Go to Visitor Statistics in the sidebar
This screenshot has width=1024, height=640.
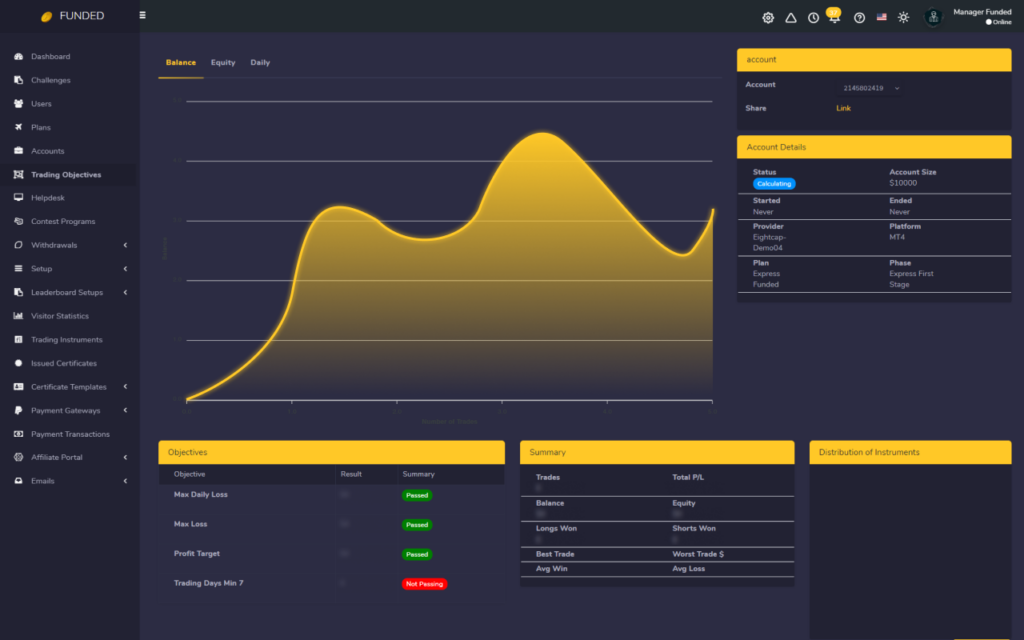59,316
